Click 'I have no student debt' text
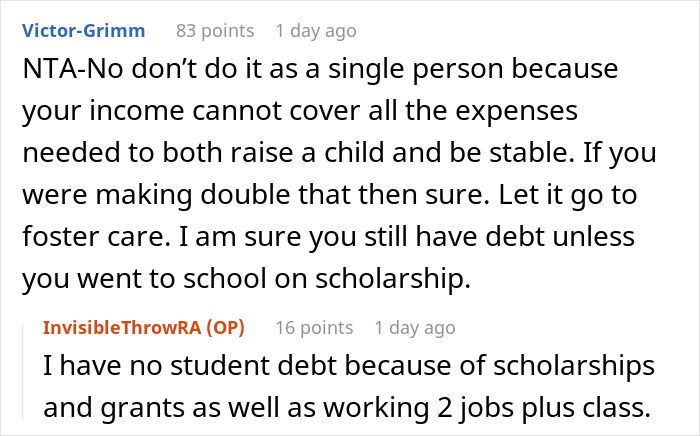This screenshot has height=436, width=700. click(189, 365)
